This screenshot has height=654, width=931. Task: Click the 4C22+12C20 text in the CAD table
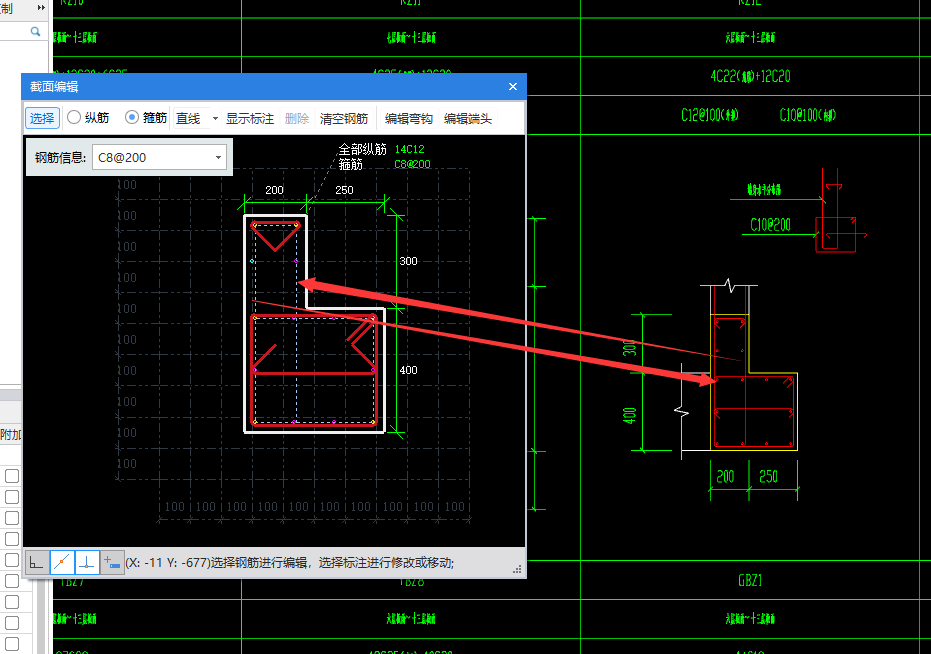coord(750,76)
